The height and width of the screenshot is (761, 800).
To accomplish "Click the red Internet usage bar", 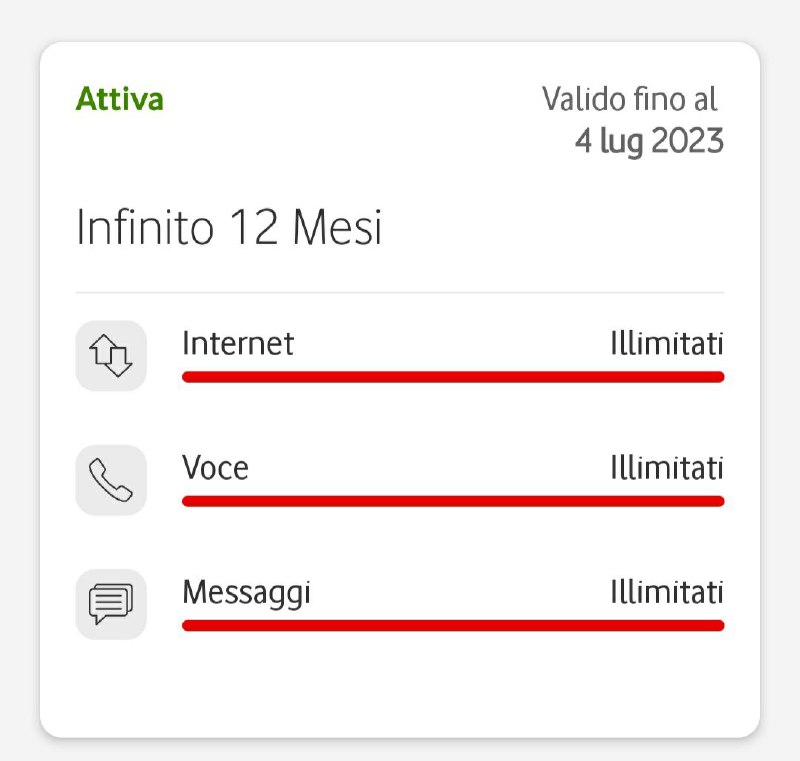I will [452, 377].
